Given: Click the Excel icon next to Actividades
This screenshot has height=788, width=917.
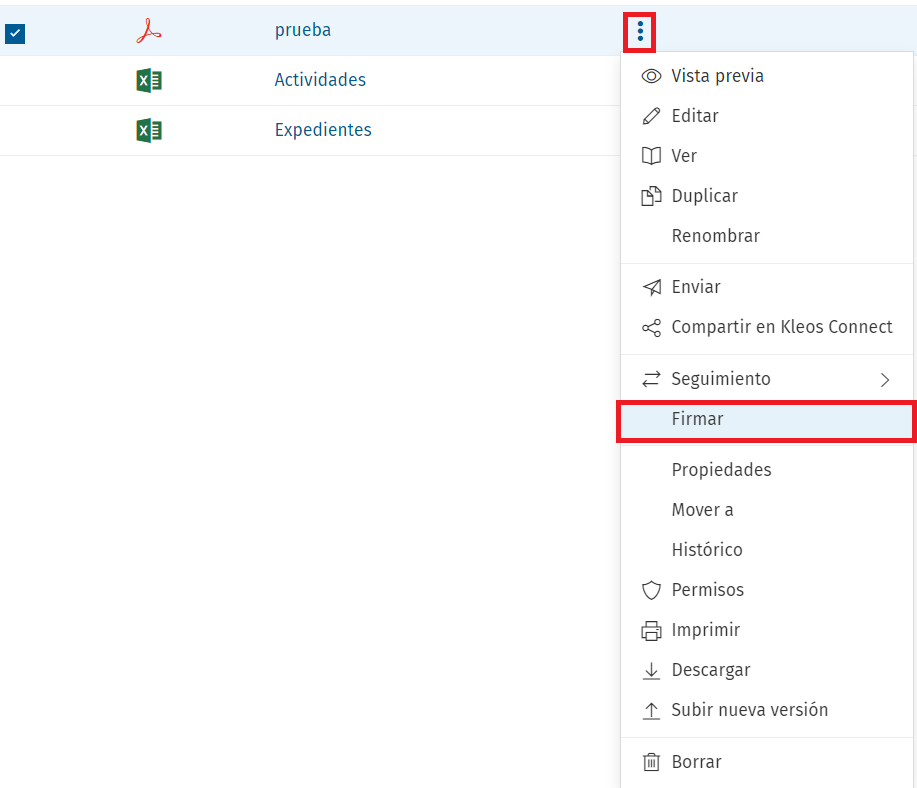Looking at the screenshot, I should [148, 81].
